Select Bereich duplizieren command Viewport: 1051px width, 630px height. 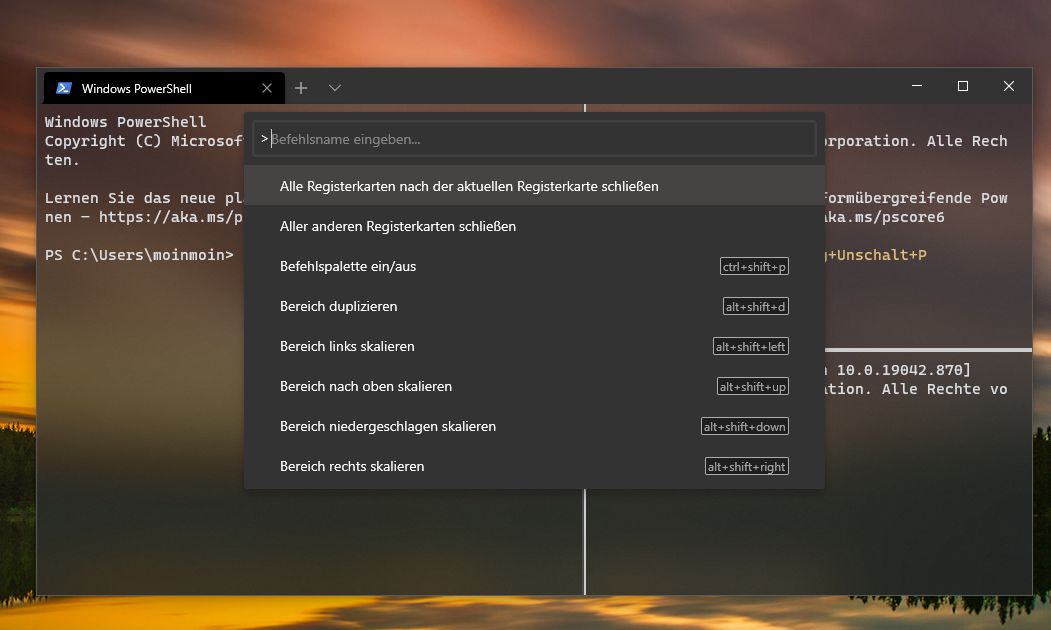coord(534,306)
